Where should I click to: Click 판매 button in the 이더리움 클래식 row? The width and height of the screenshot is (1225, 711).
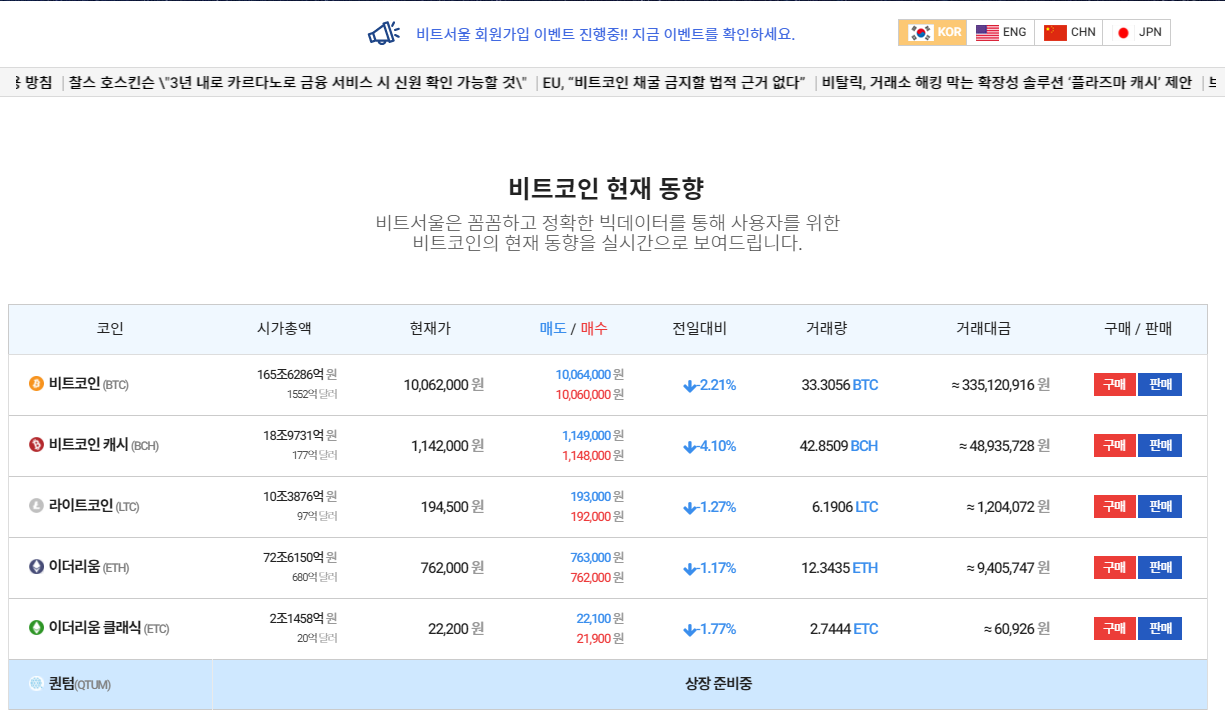(x=1160, y=629)
